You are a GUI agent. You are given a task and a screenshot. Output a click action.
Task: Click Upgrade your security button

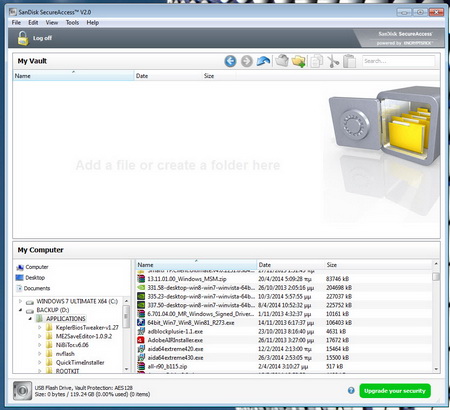click(x=395, y=391)
